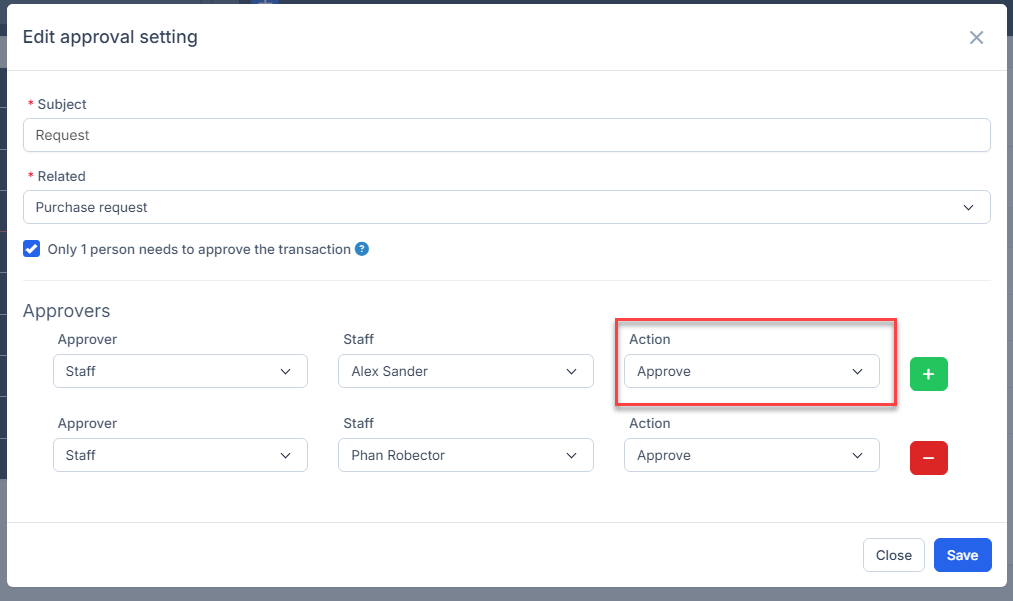Add an approver with the green plus button

(928, 373)
